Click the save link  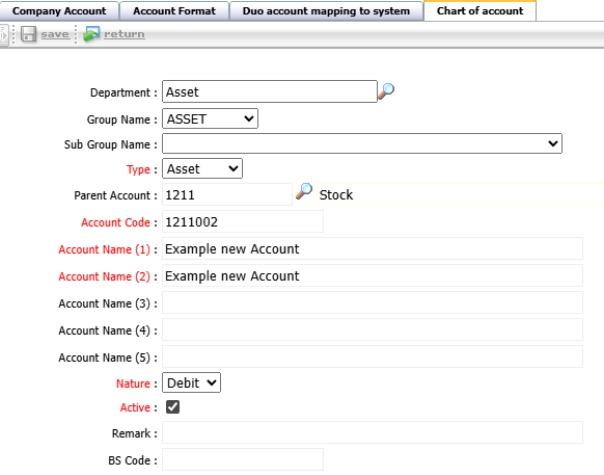[55, 35]
